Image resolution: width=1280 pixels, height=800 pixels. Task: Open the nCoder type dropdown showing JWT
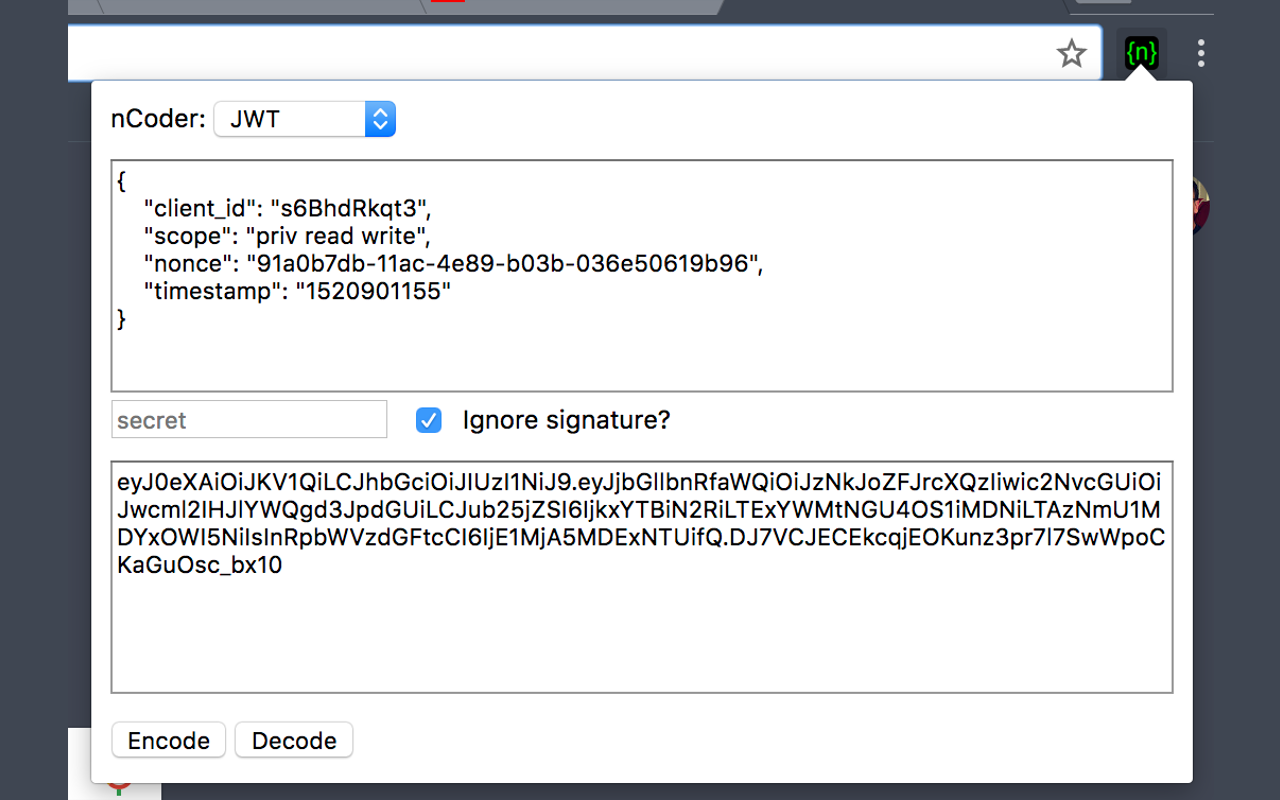point(305,119)
